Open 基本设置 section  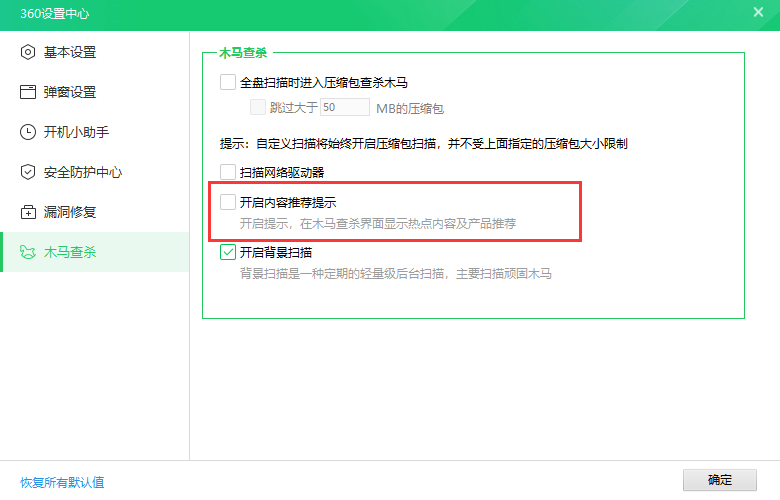coord(95,52)
